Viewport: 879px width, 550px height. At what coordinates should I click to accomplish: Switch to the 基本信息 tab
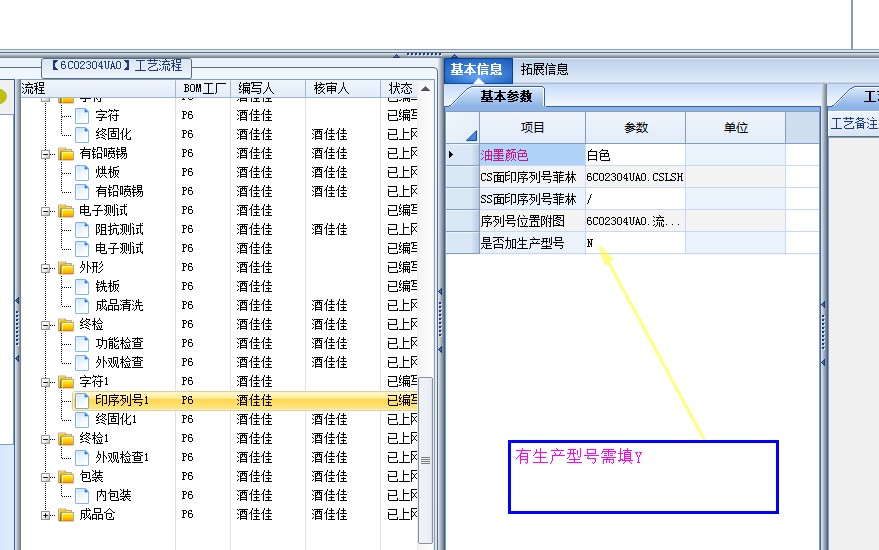tap(476, 70)
